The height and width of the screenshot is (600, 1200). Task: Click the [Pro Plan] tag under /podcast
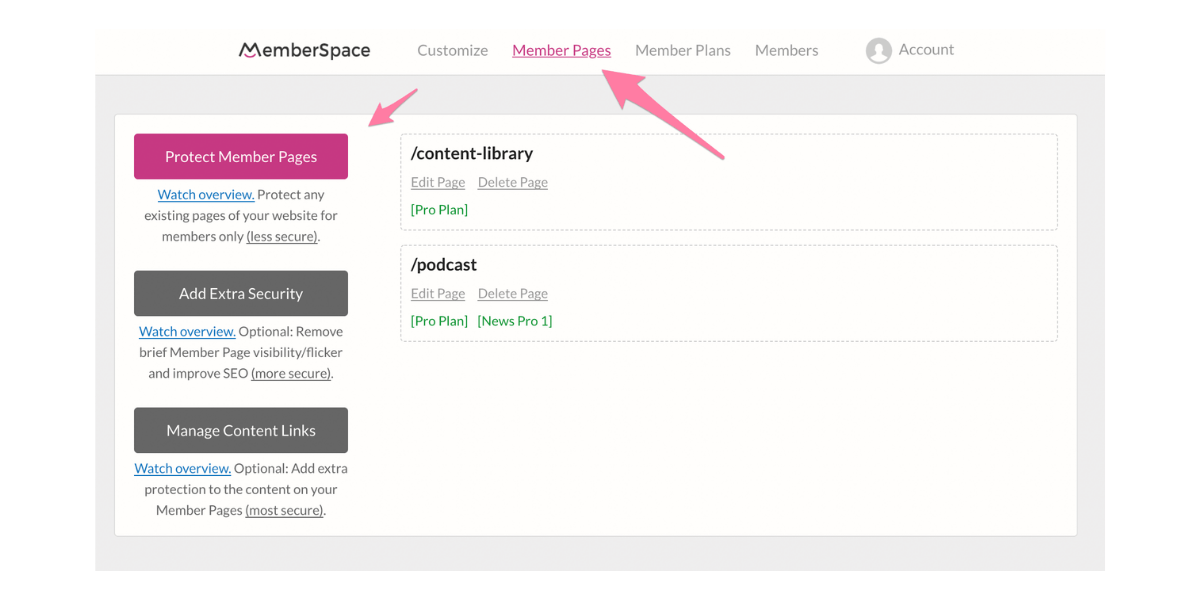[x=439, y=321]
